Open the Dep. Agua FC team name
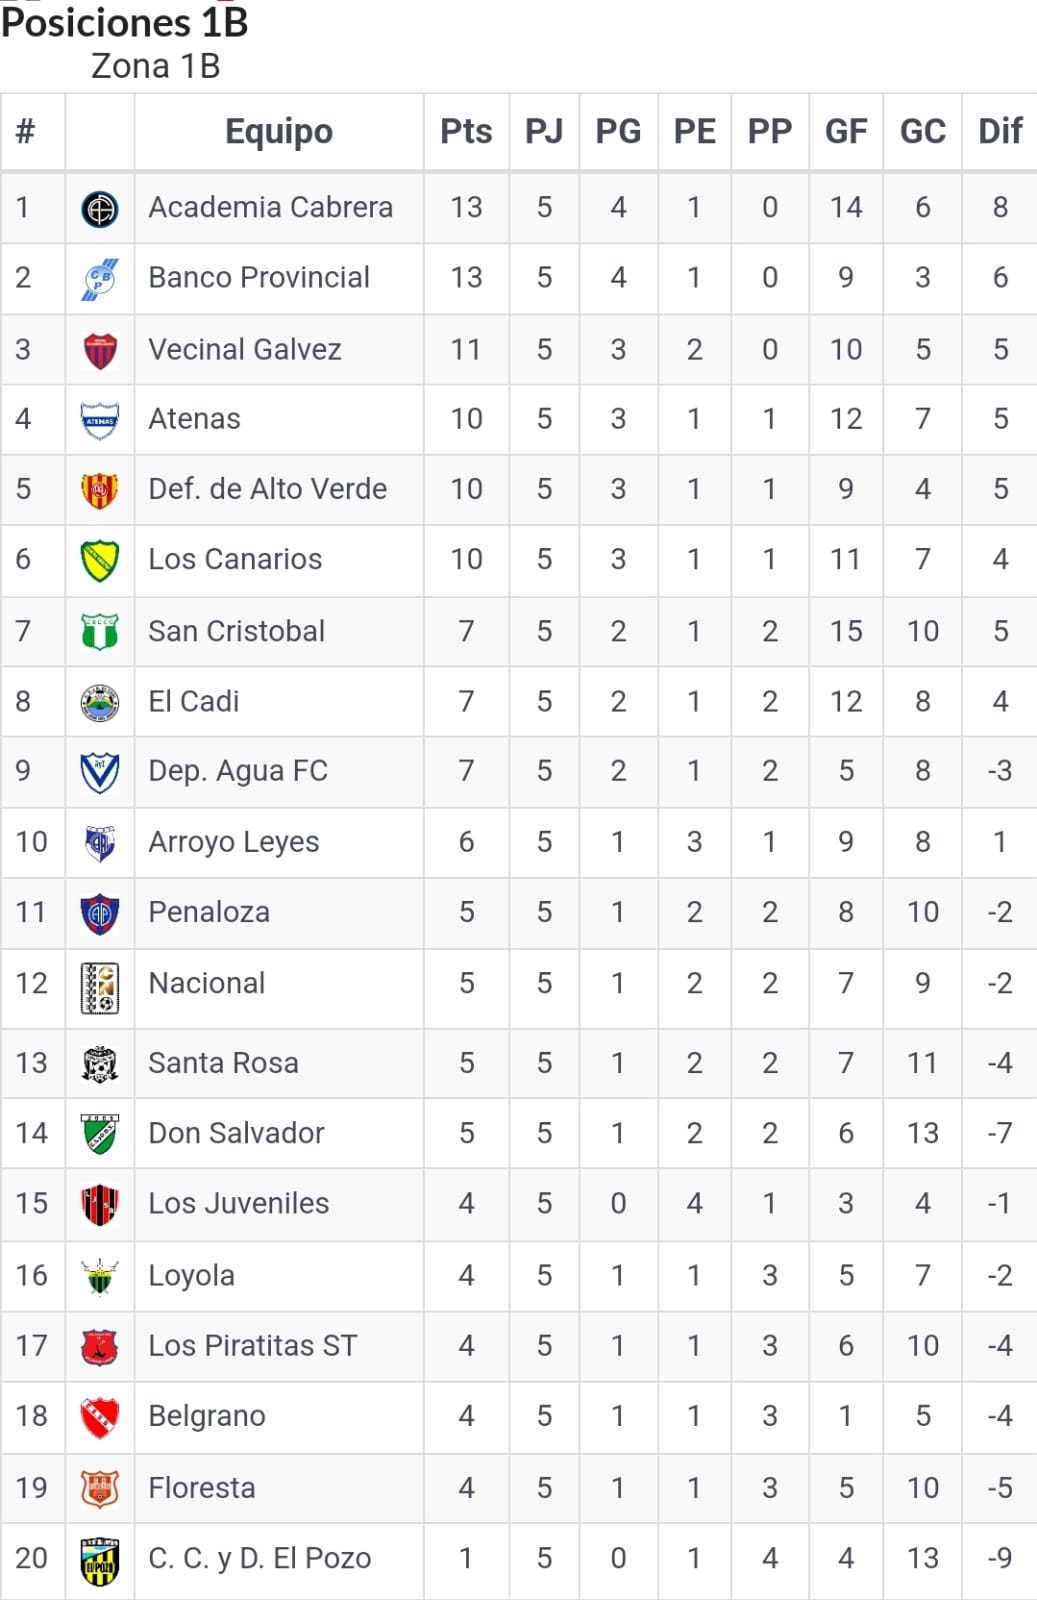1037x1600 pixels. 238,771
